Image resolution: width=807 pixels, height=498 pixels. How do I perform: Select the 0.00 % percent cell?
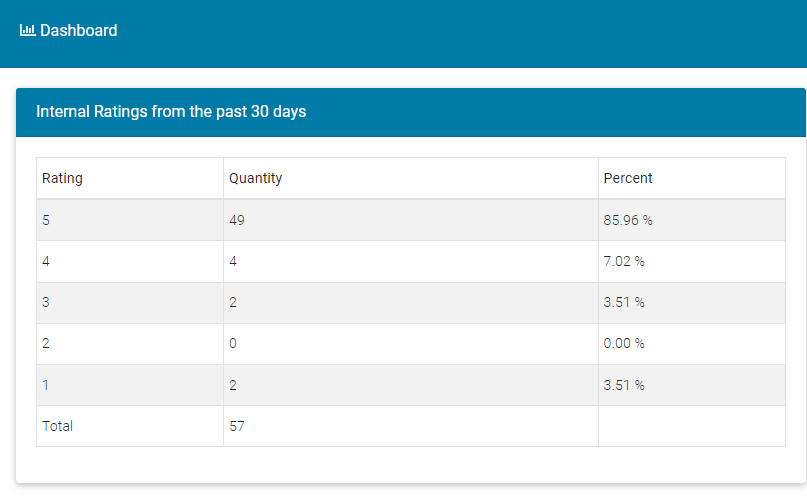(692, 344)
